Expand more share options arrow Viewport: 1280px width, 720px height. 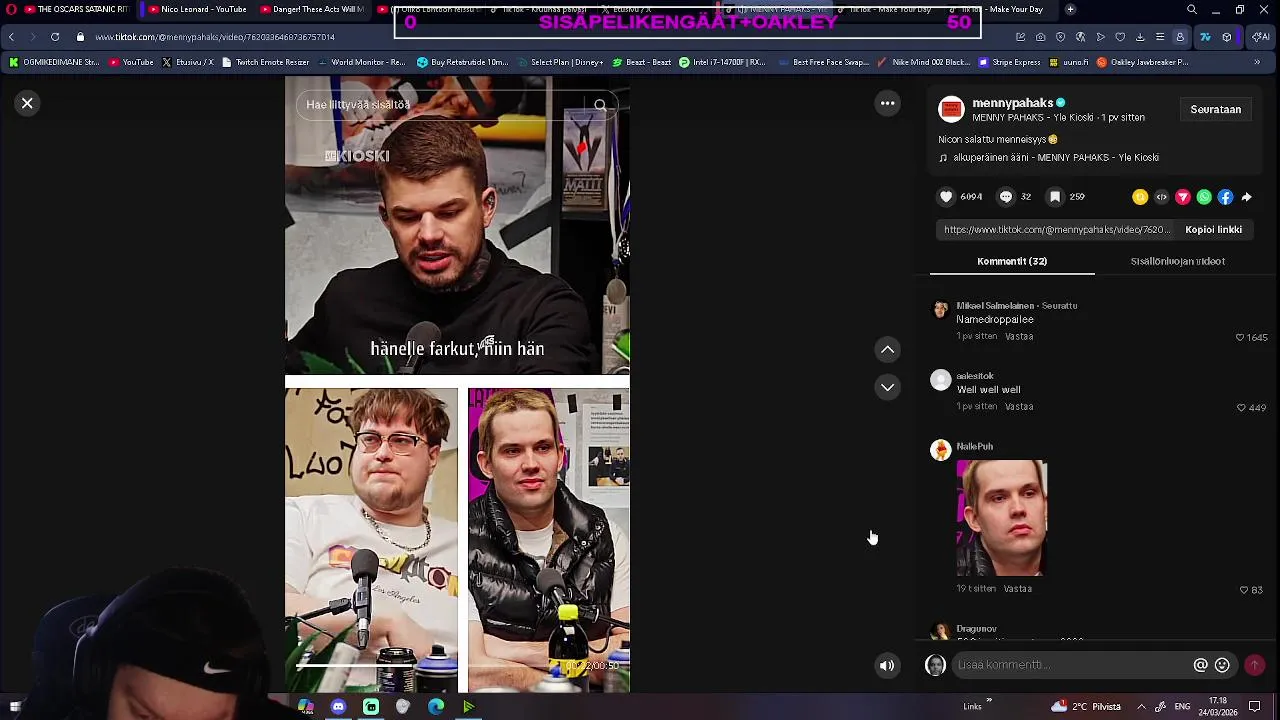point(1246,197)
